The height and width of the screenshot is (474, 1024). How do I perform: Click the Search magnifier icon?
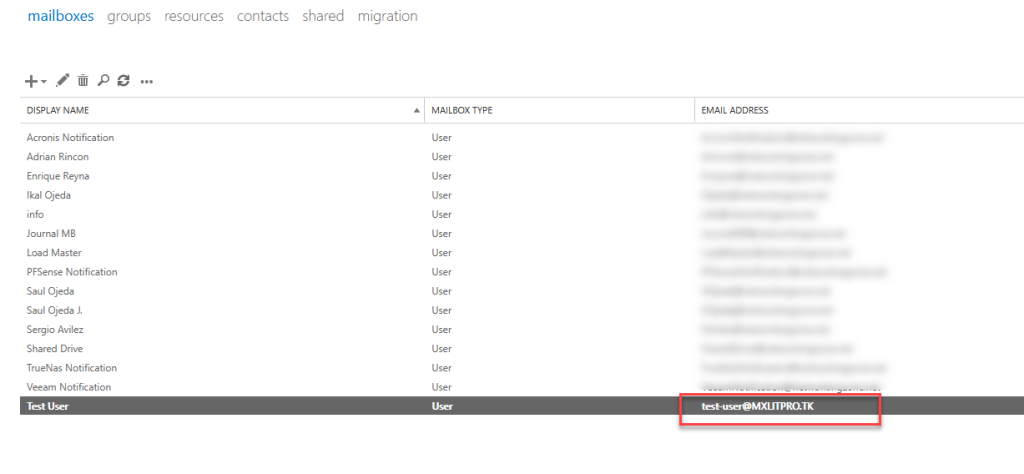tap(103, 81)
